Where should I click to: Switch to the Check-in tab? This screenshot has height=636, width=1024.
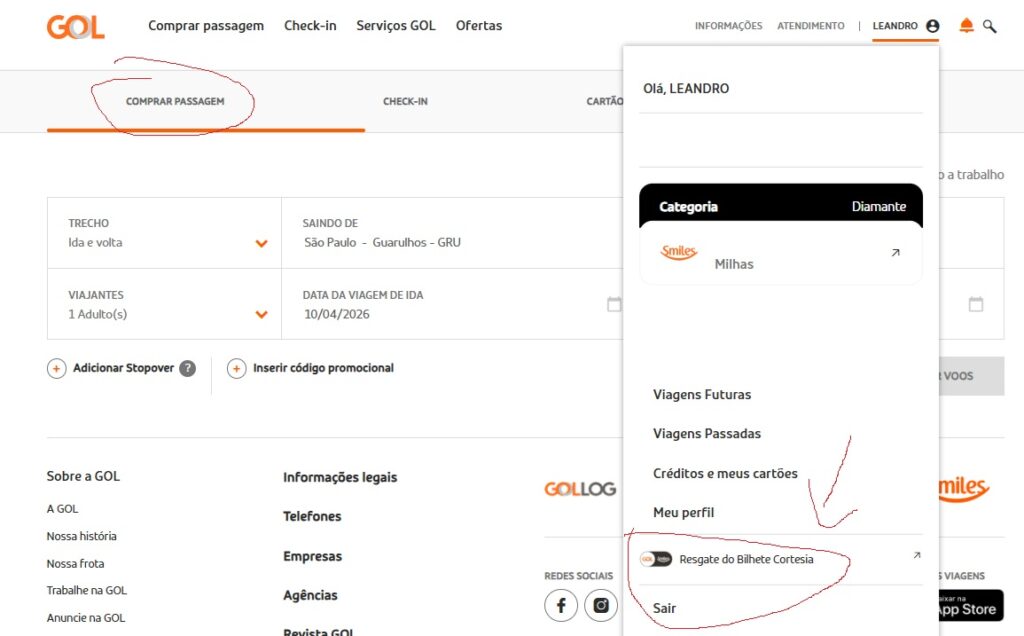[405, 101]
